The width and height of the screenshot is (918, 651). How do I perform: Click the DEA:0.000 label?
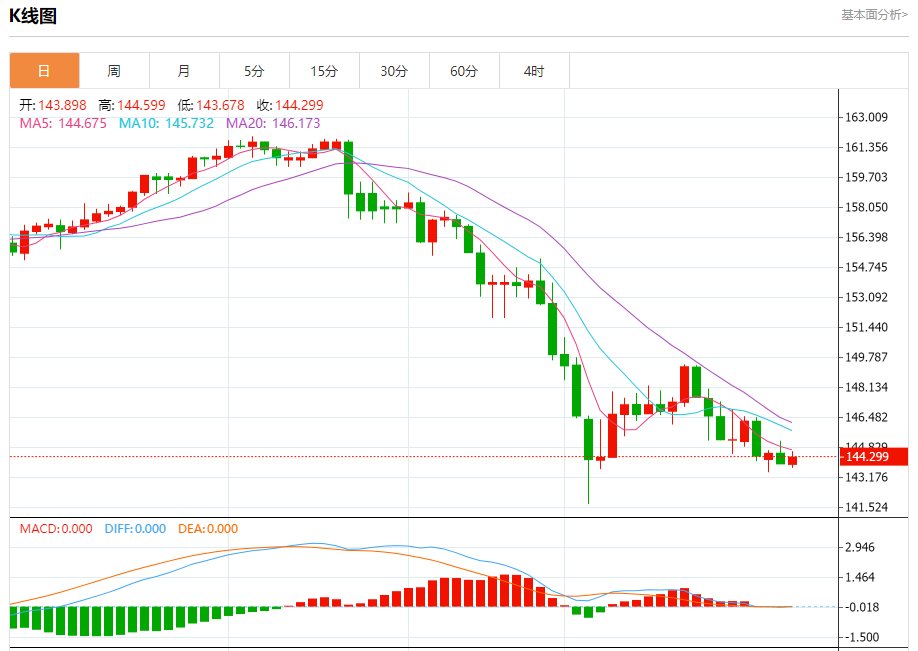(x=208, y=529)
